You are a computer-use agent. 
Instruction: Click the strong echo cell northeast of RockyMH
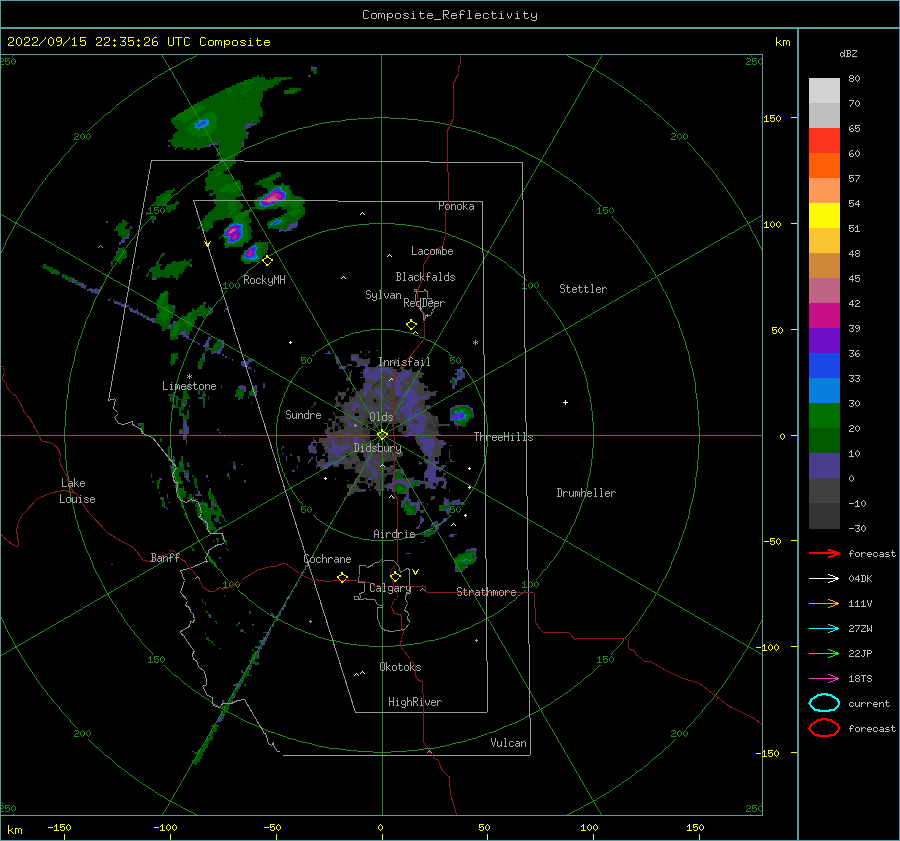click(x=272, y=197)
